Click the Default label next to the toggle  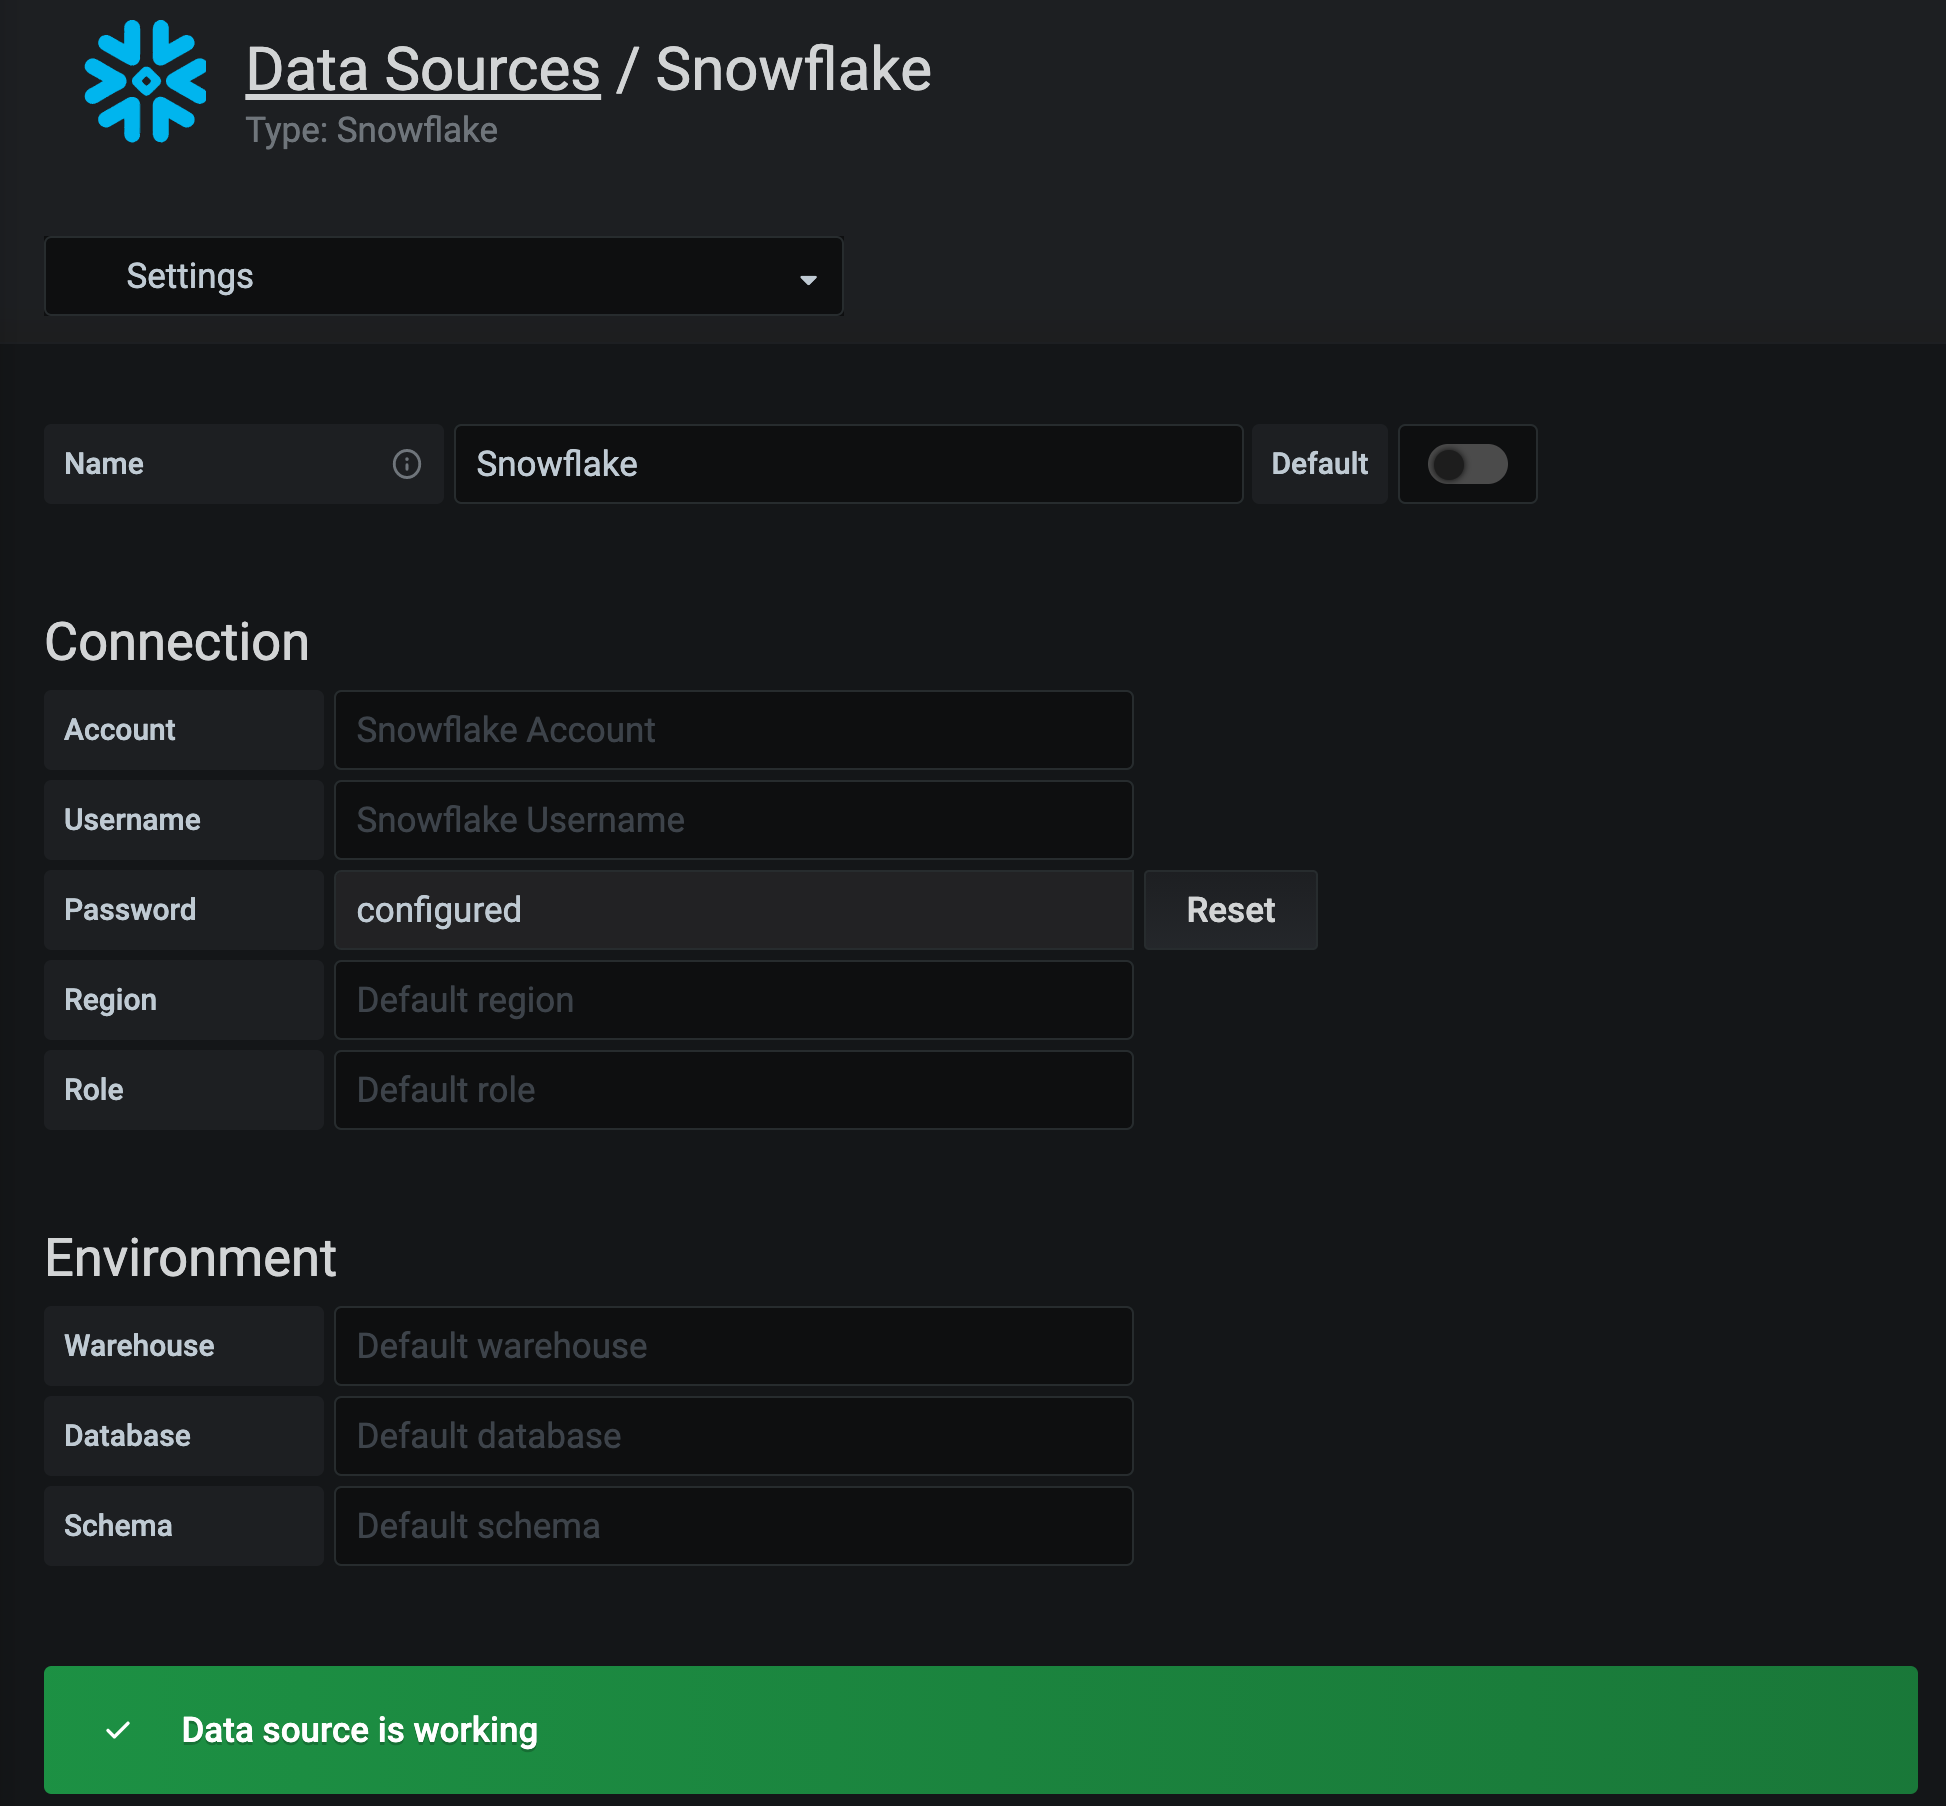click(1320, 464)
